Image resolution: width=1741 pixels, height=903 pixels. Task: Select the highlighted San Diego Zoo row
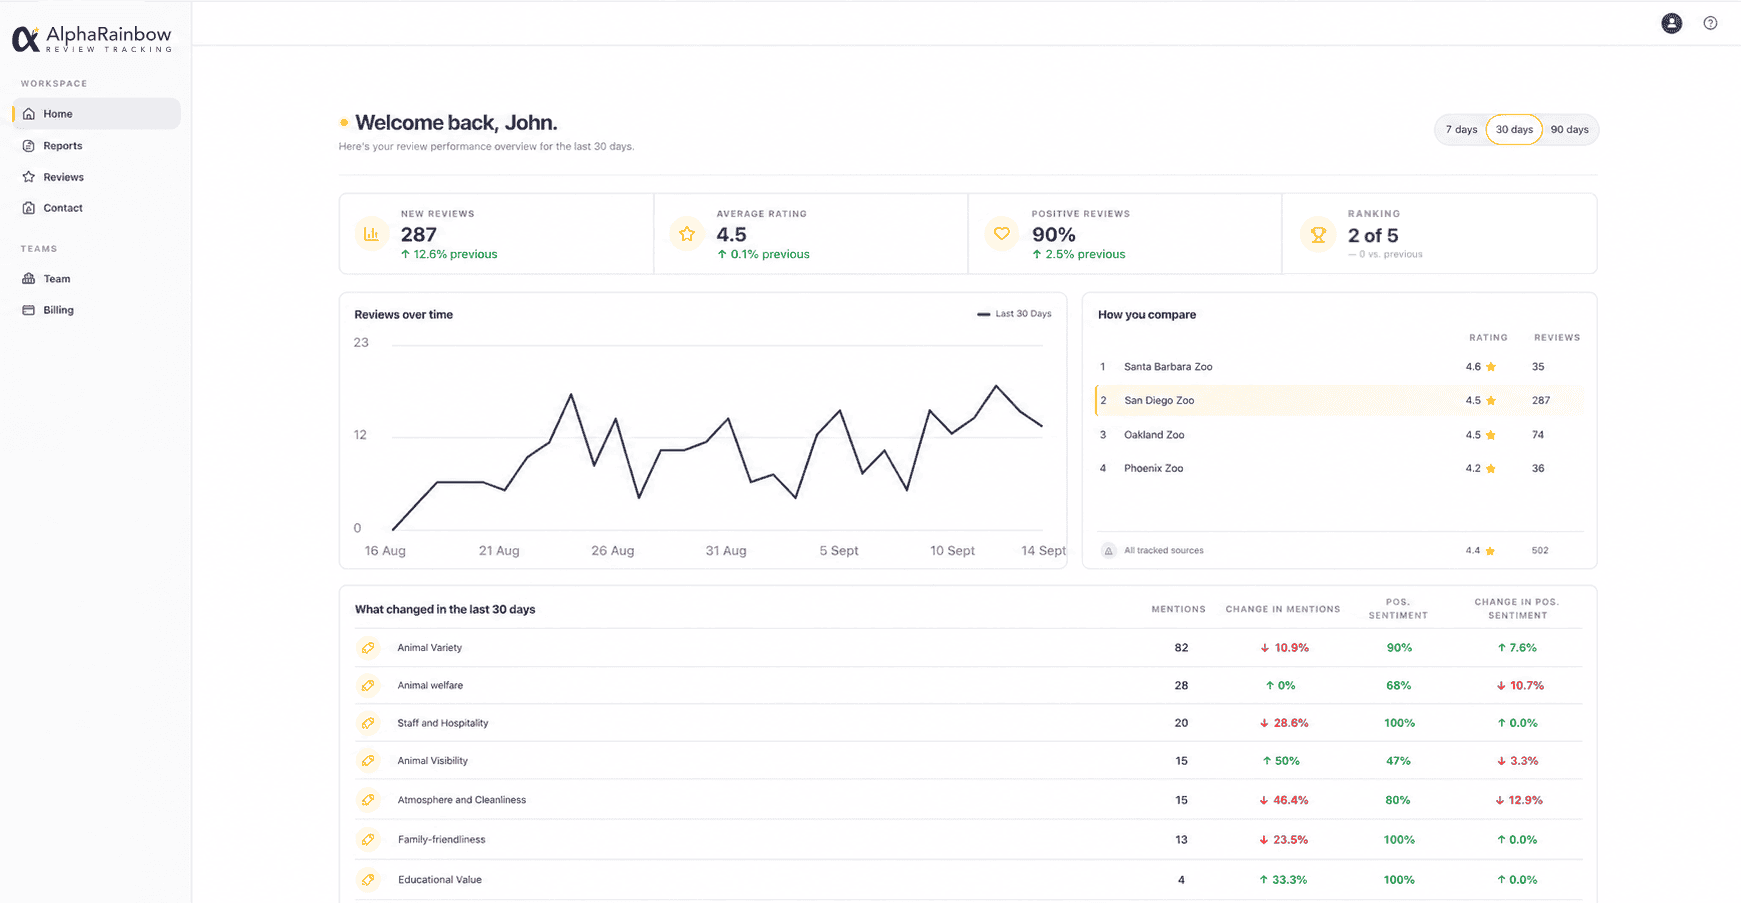tap(1340, 401)
